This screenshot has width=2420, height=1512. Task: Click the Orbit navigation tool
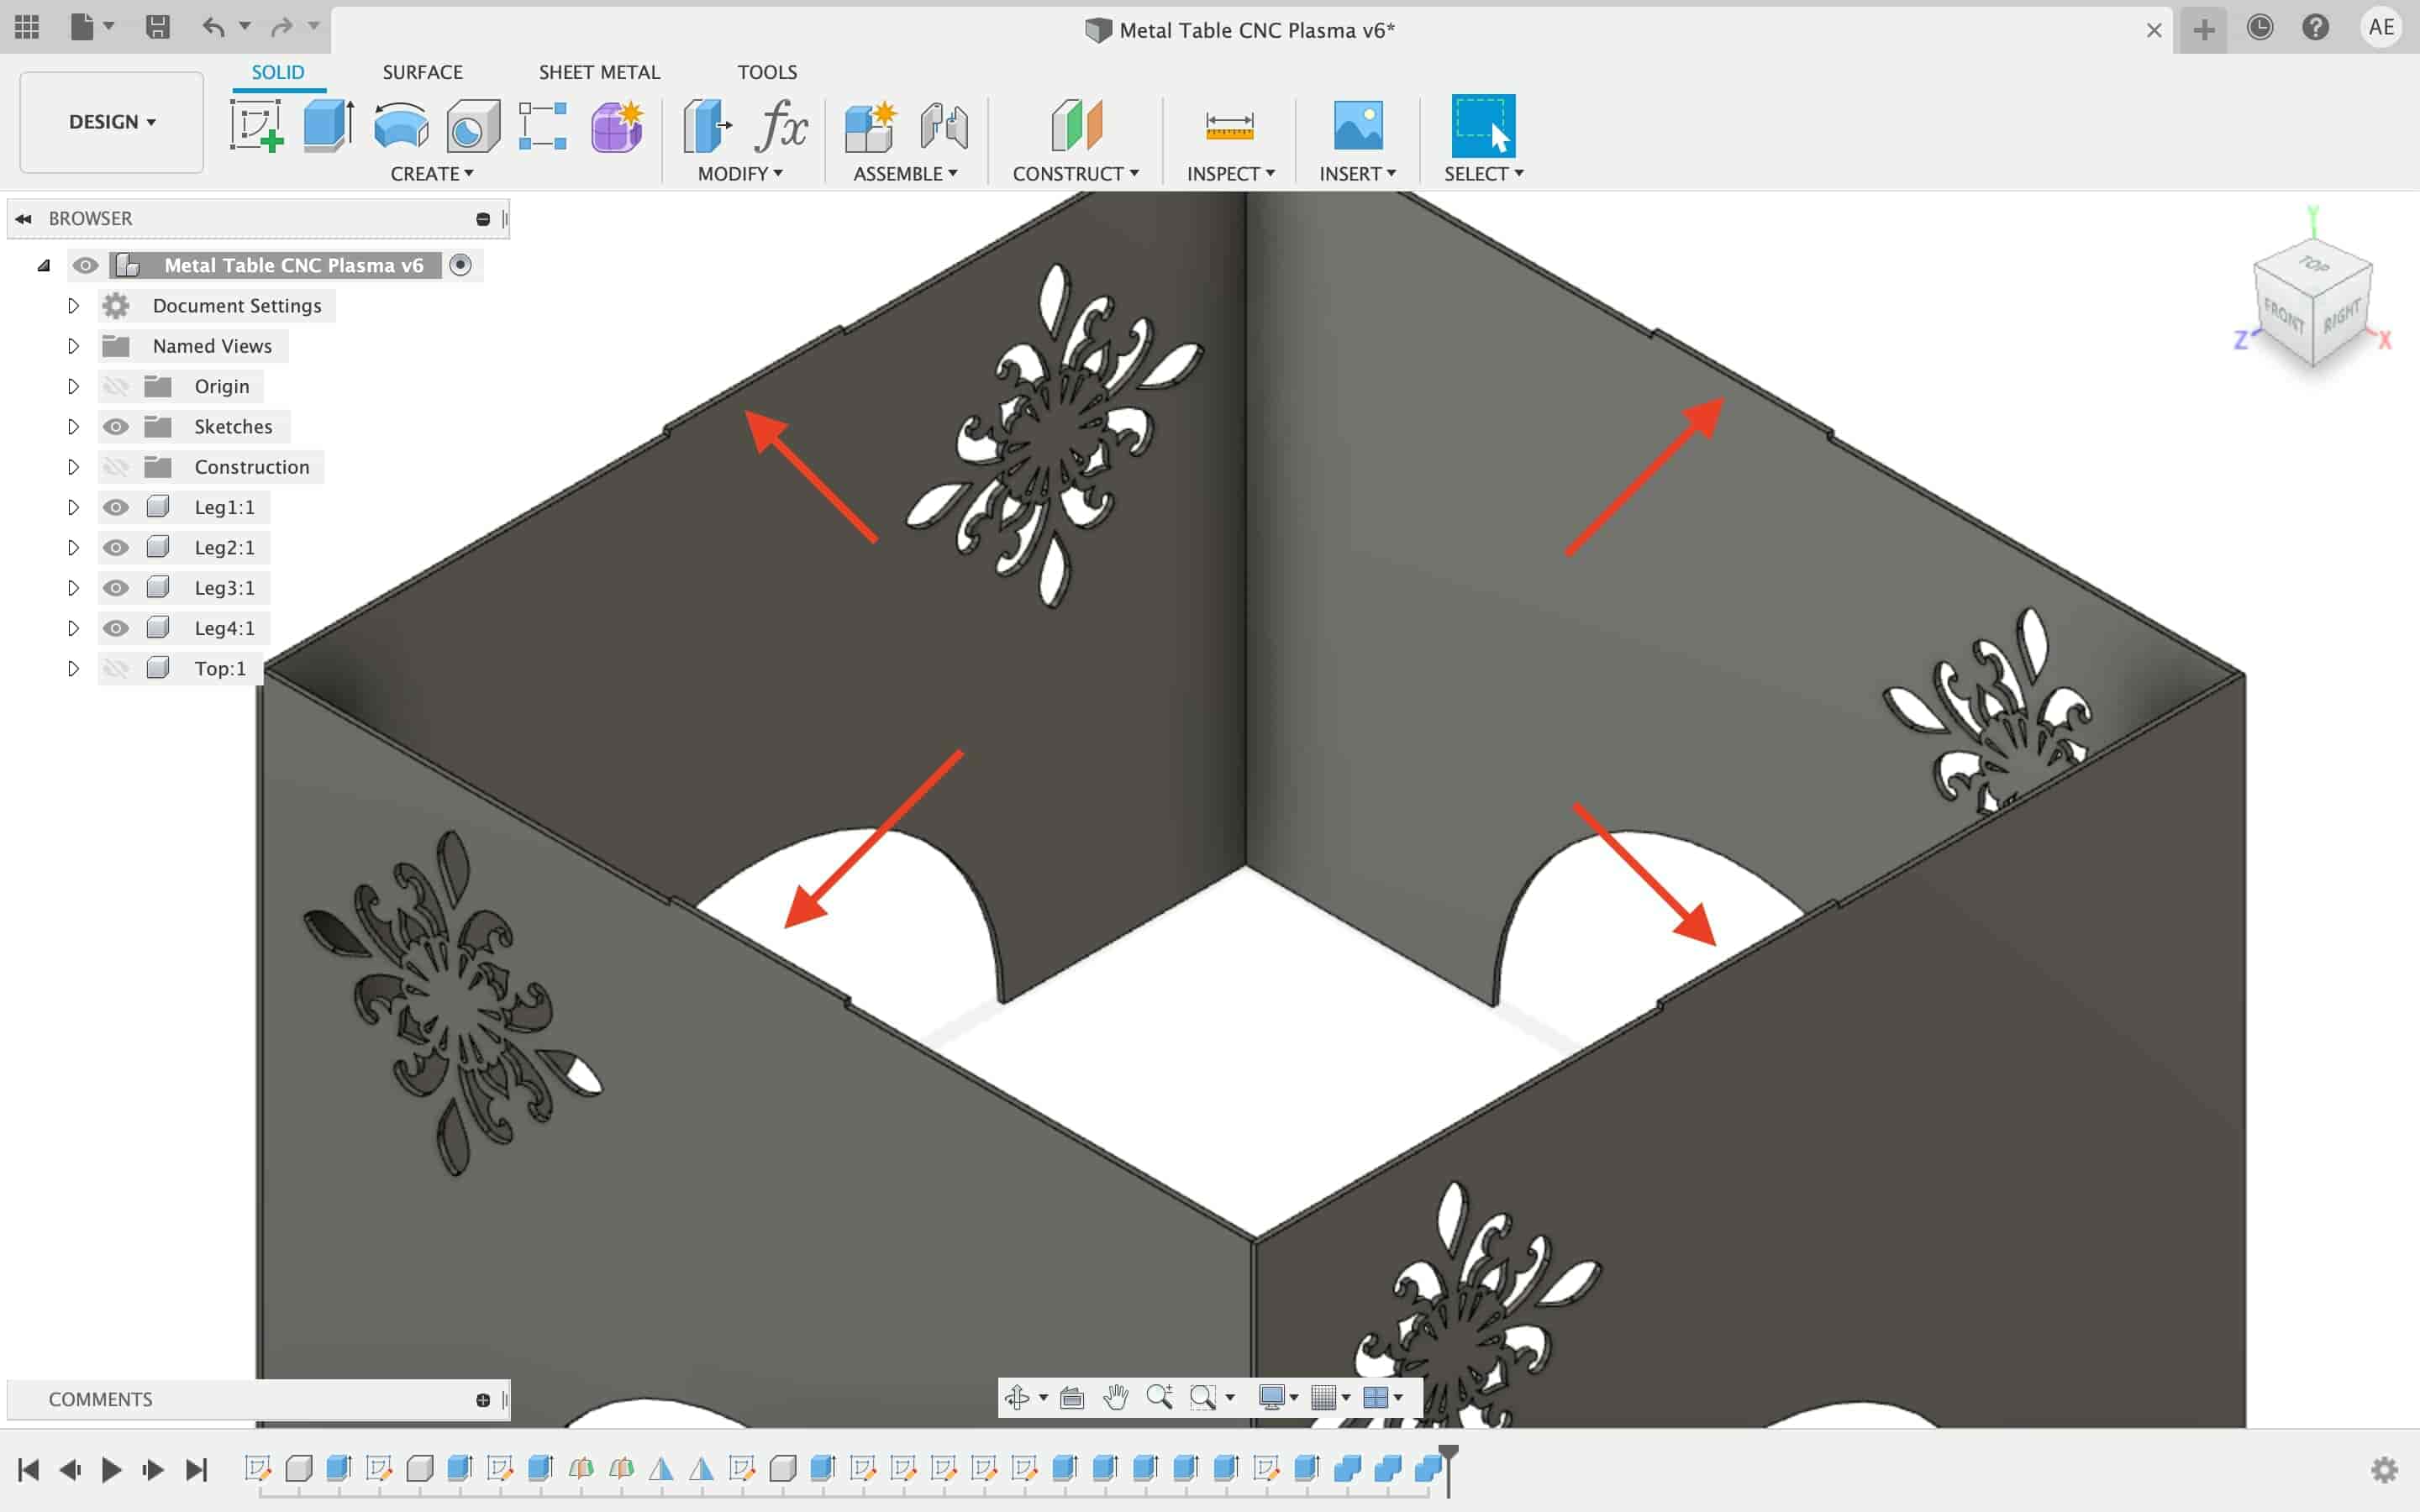tap(1017, 1397)
